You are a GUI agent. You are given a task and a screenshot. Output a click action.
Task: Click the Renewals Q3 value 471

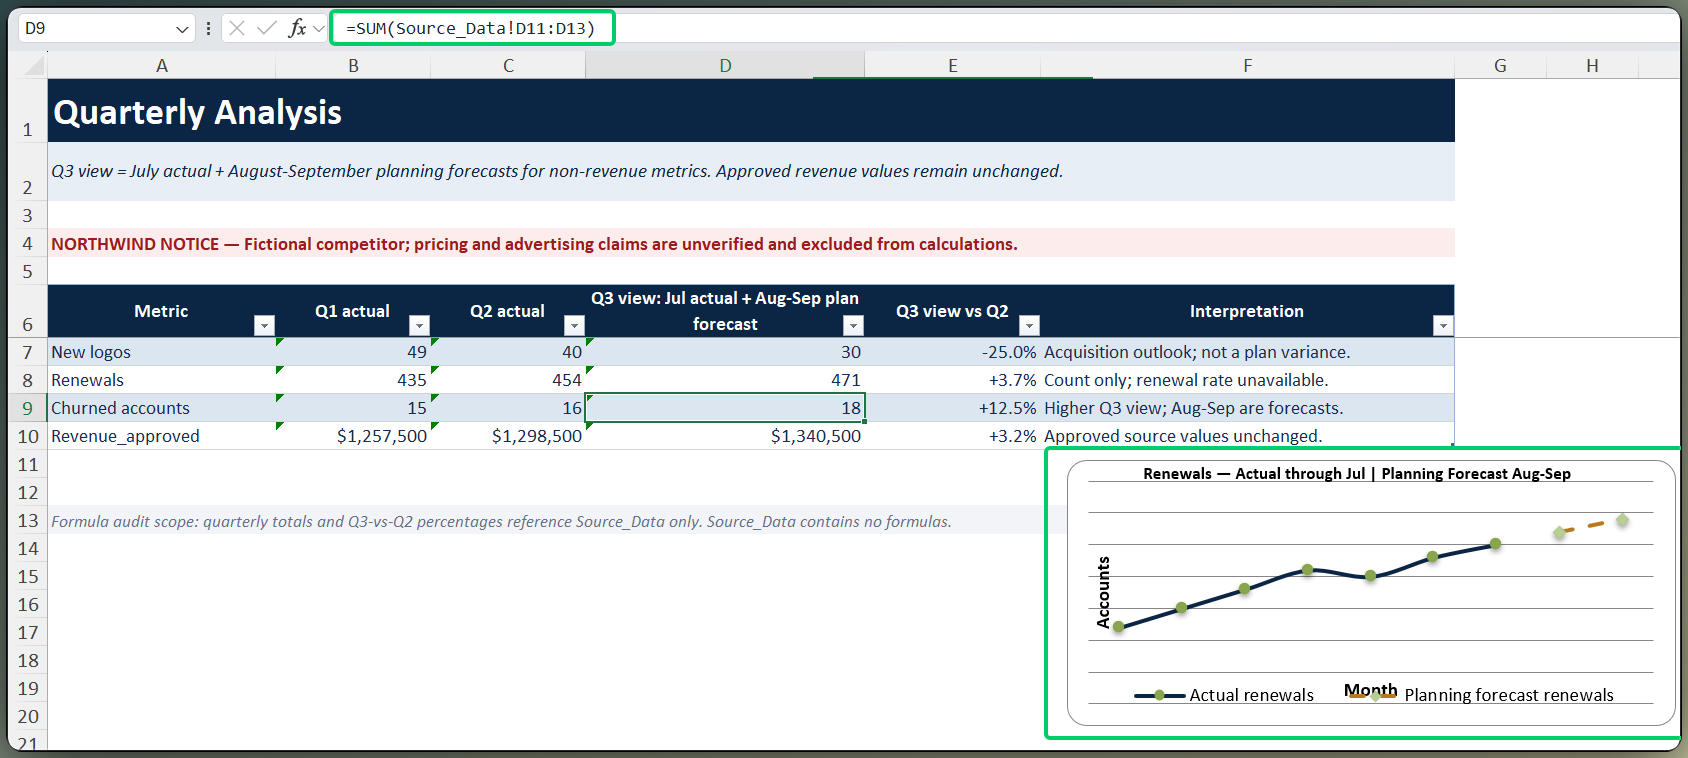pyautogui.click(x=725, y=380)
